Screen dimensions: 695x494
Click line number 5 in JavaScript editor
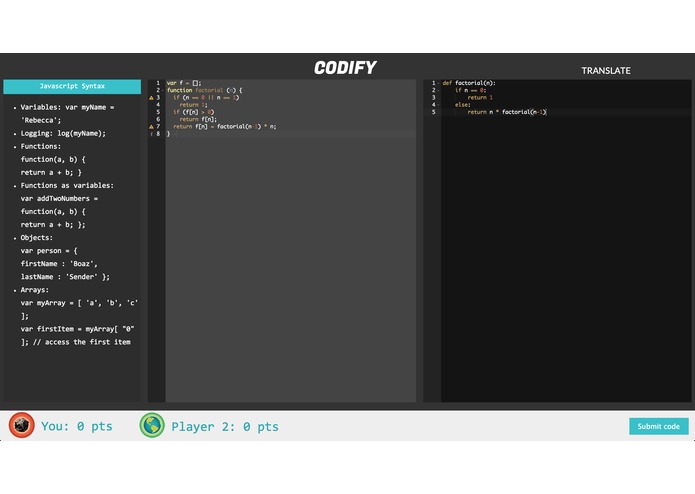tap(158, 112)
